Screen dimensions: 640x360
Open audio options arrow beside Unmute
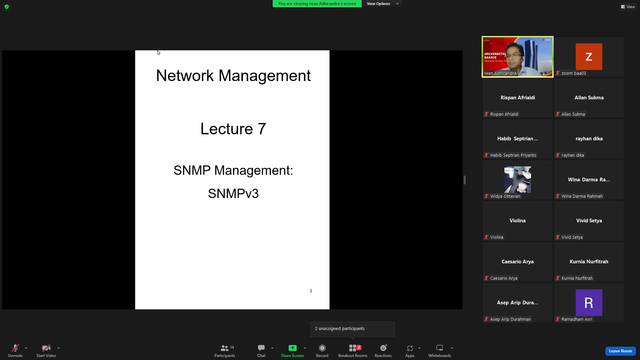(x=26, y=348)
